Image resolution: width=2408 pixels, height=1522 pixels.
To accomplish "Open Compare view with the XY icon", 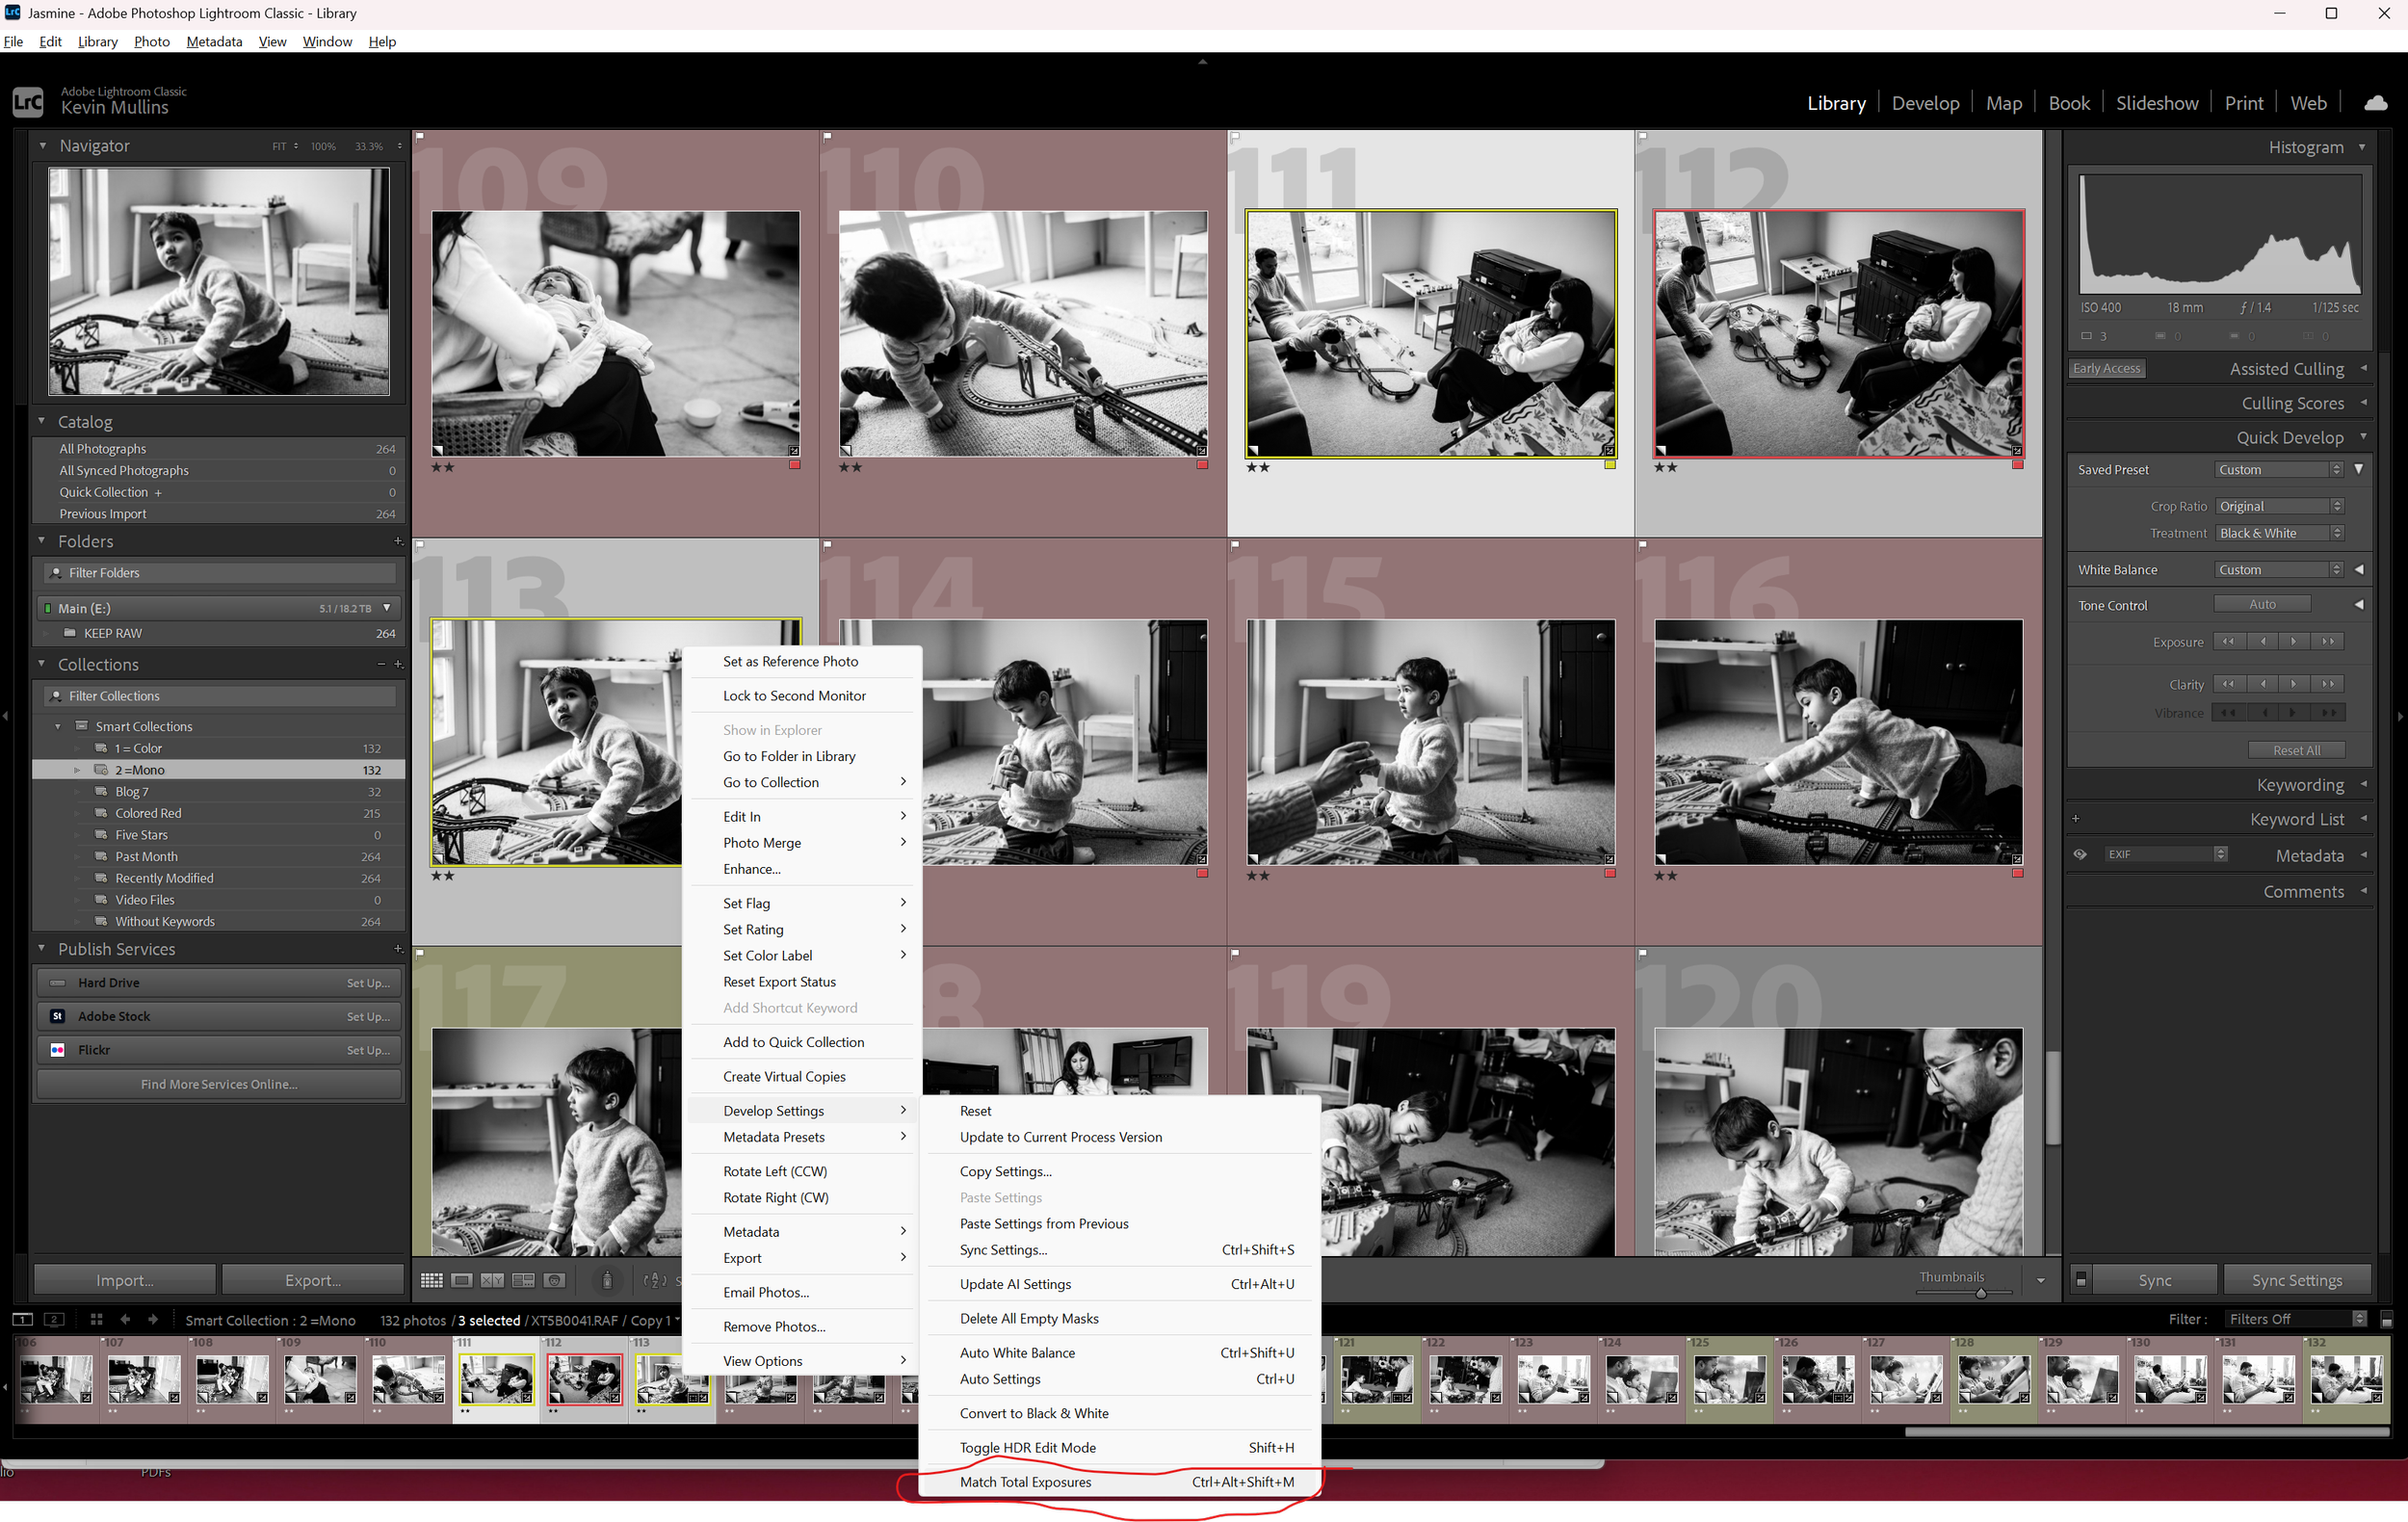I will (493, 1279).
